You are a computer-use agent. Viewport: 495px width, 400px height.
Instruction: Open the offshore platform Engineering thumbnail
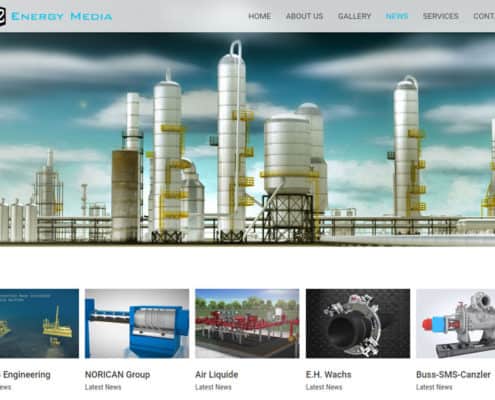point(39,323)
